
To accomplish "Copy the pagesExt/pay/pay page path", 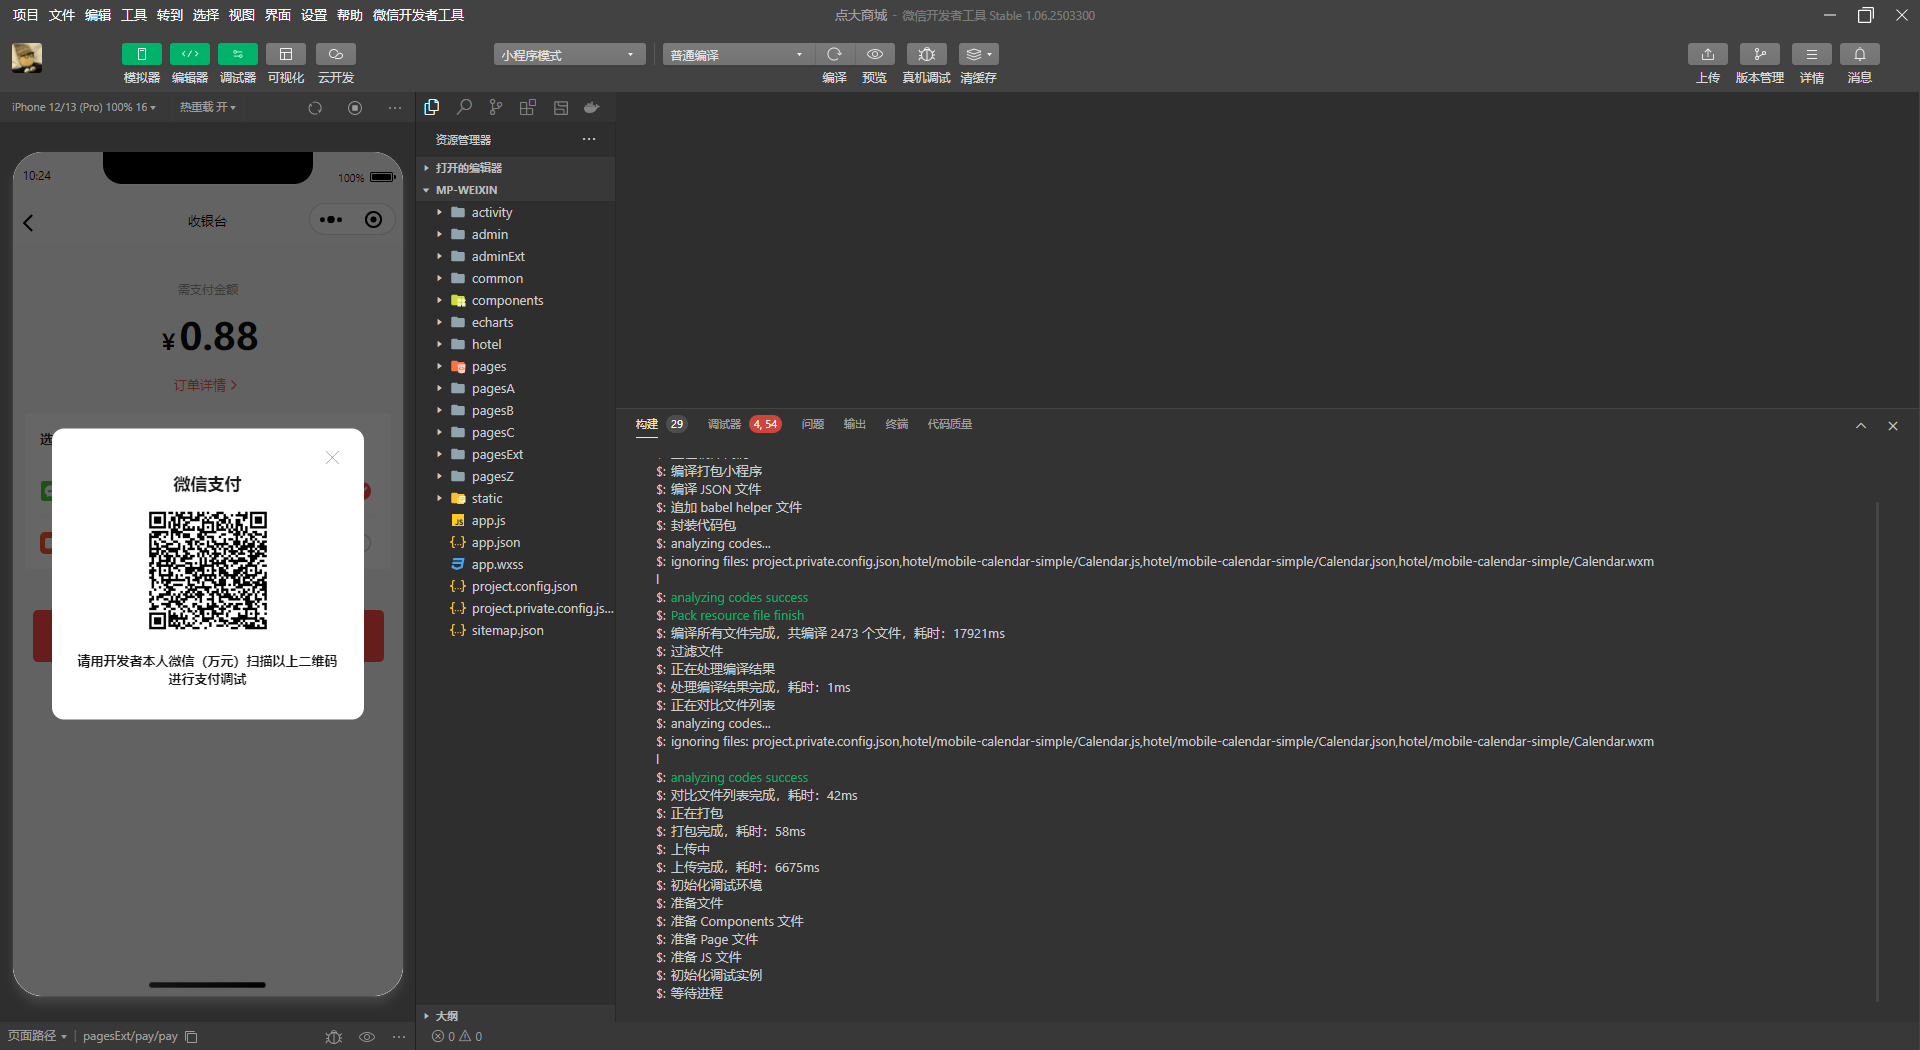I will (191, 1037).
